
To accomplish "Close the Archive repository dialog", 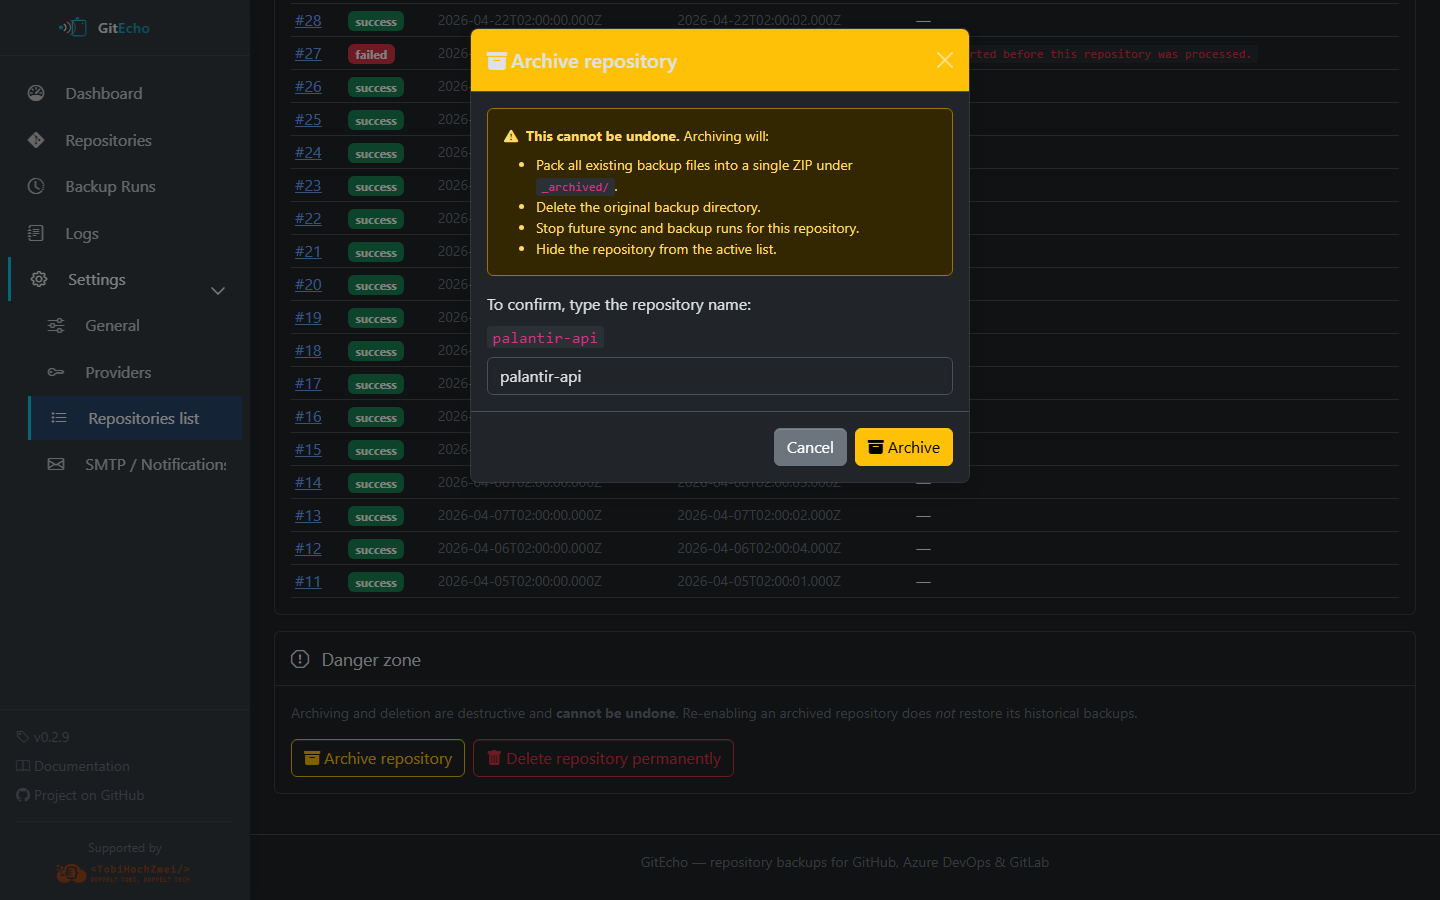I will point(944,60).
